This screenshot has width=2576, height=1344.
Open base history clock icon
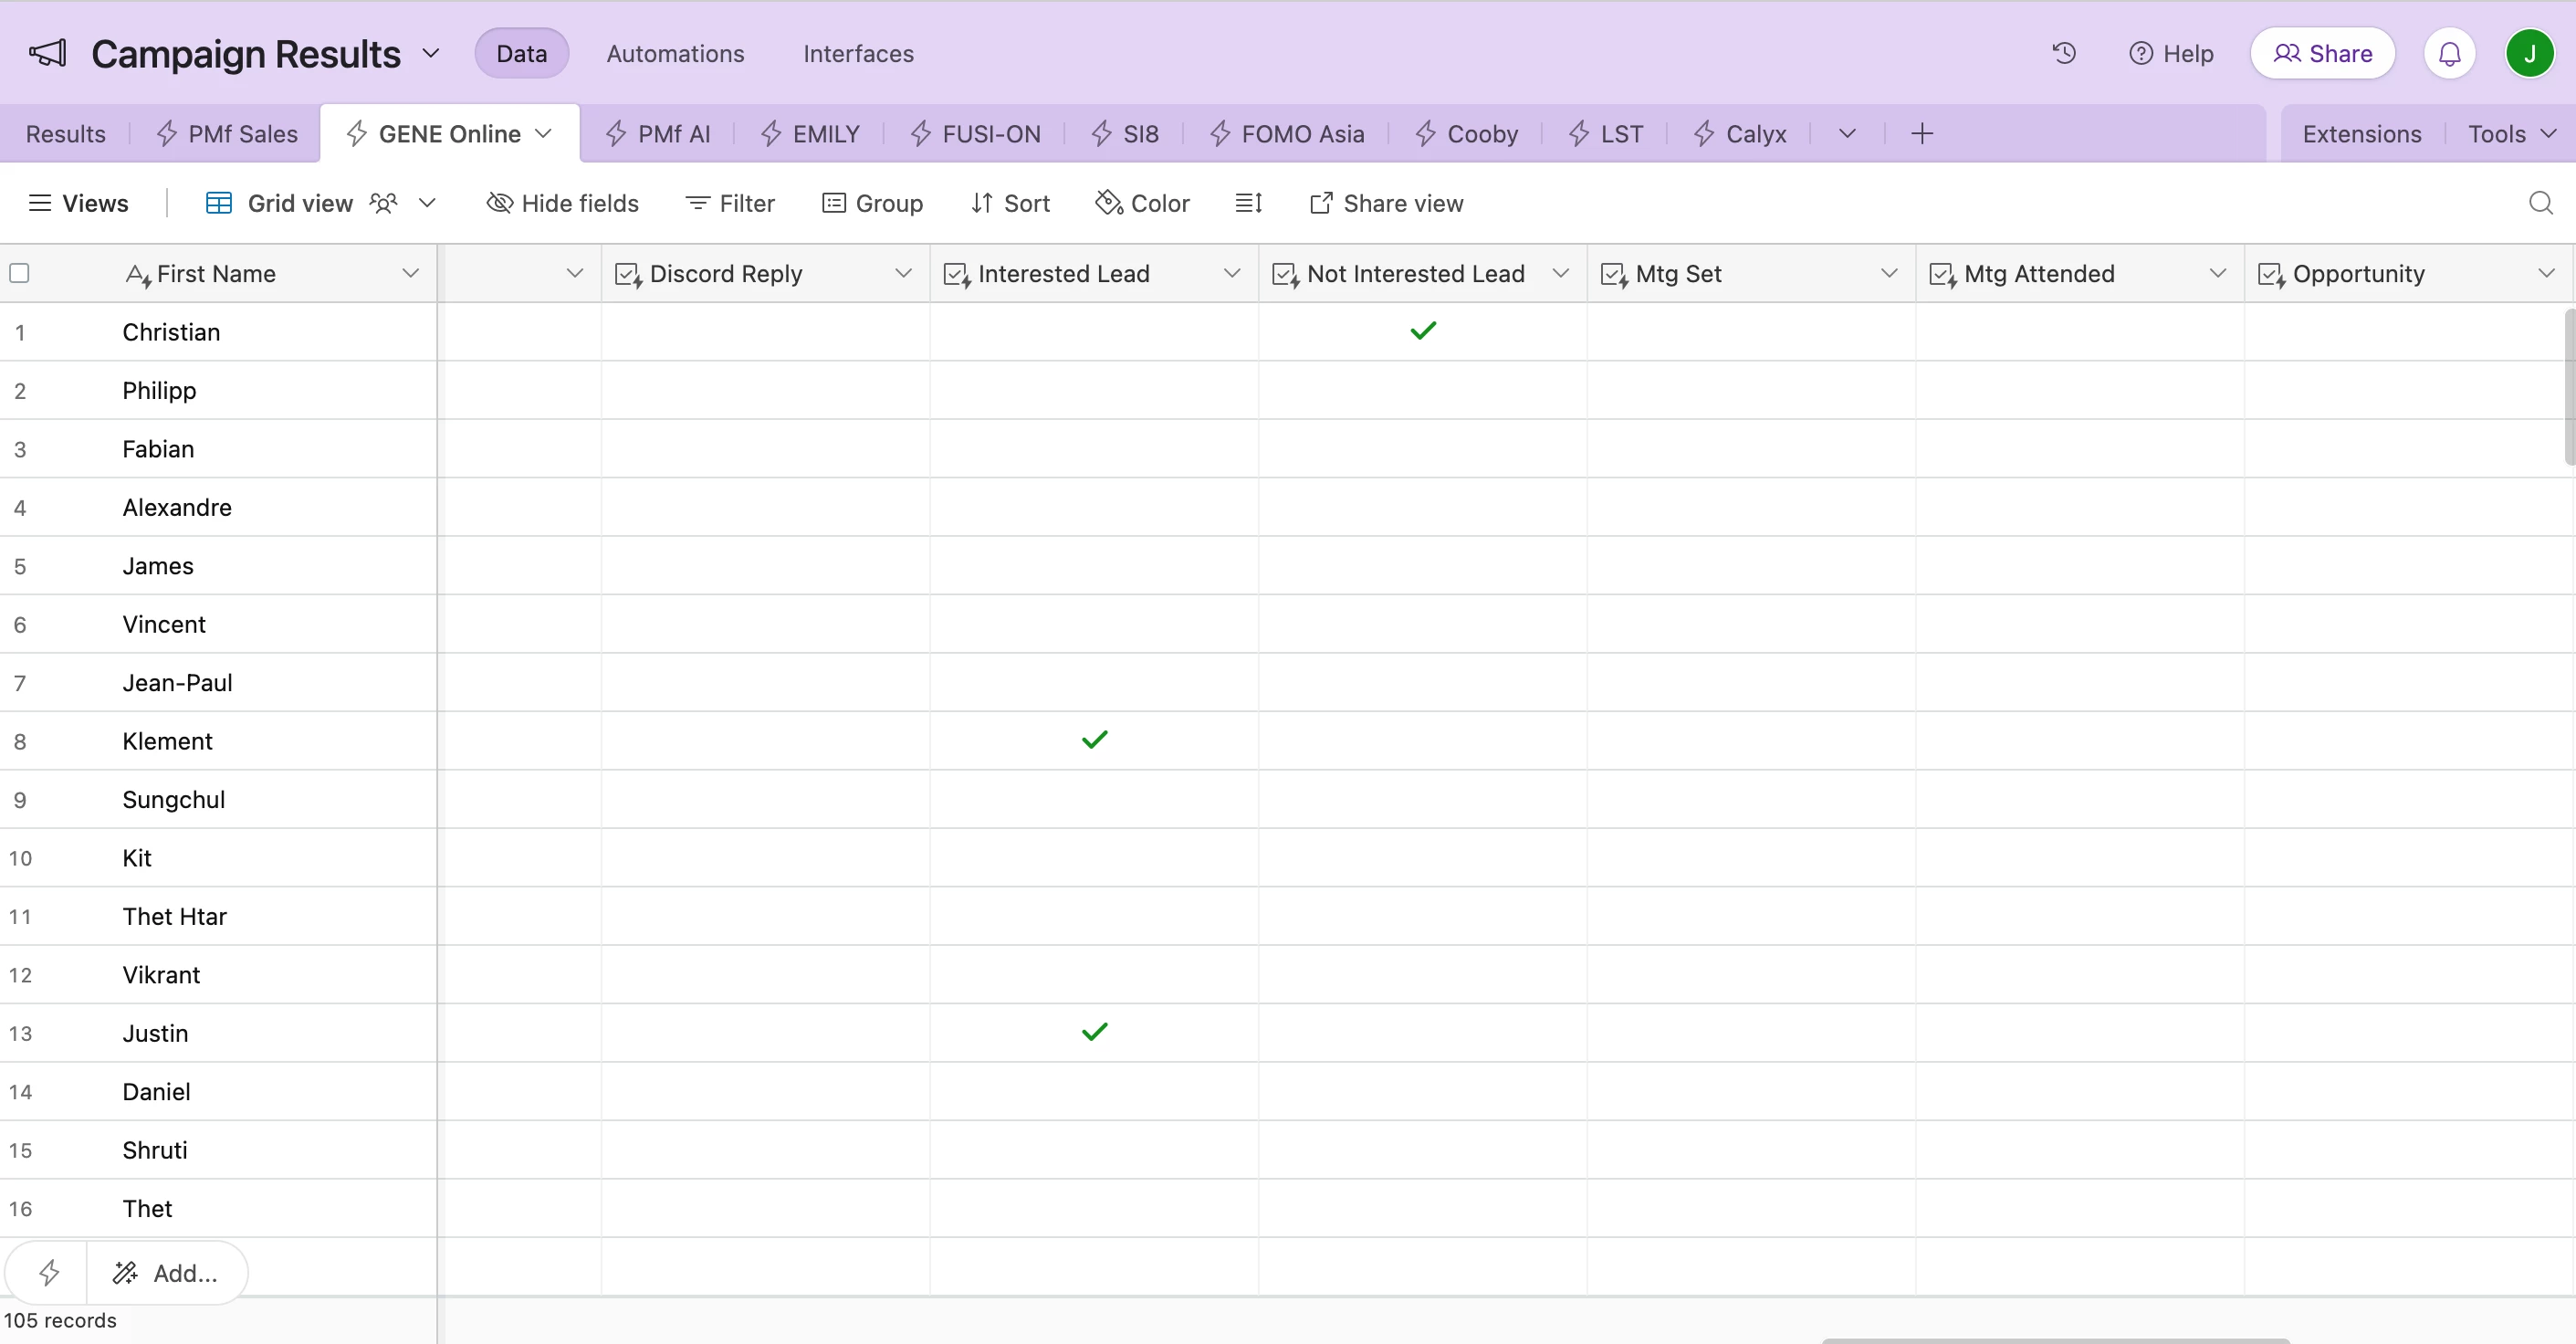tap(2064, 53)
